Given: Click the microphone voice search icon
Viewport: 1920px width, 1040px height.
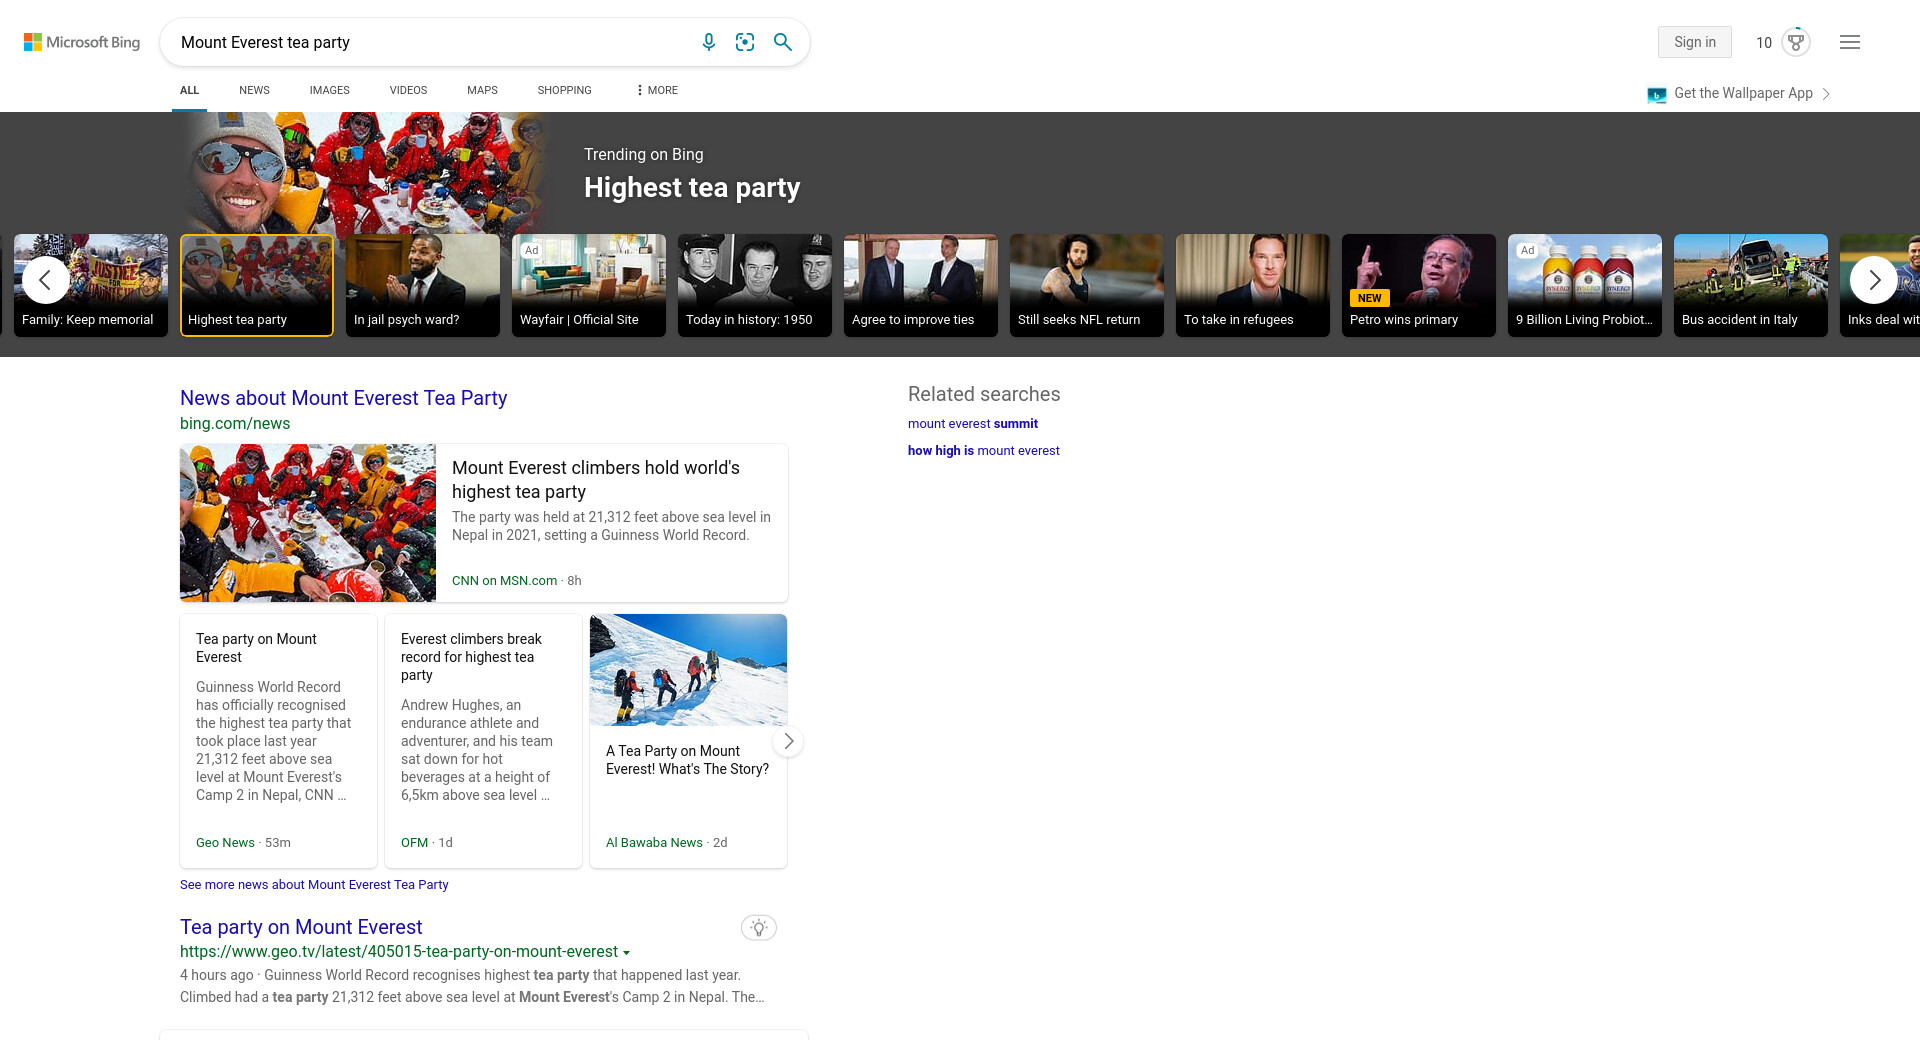Looking at the screenshot, I should [708, 42].
